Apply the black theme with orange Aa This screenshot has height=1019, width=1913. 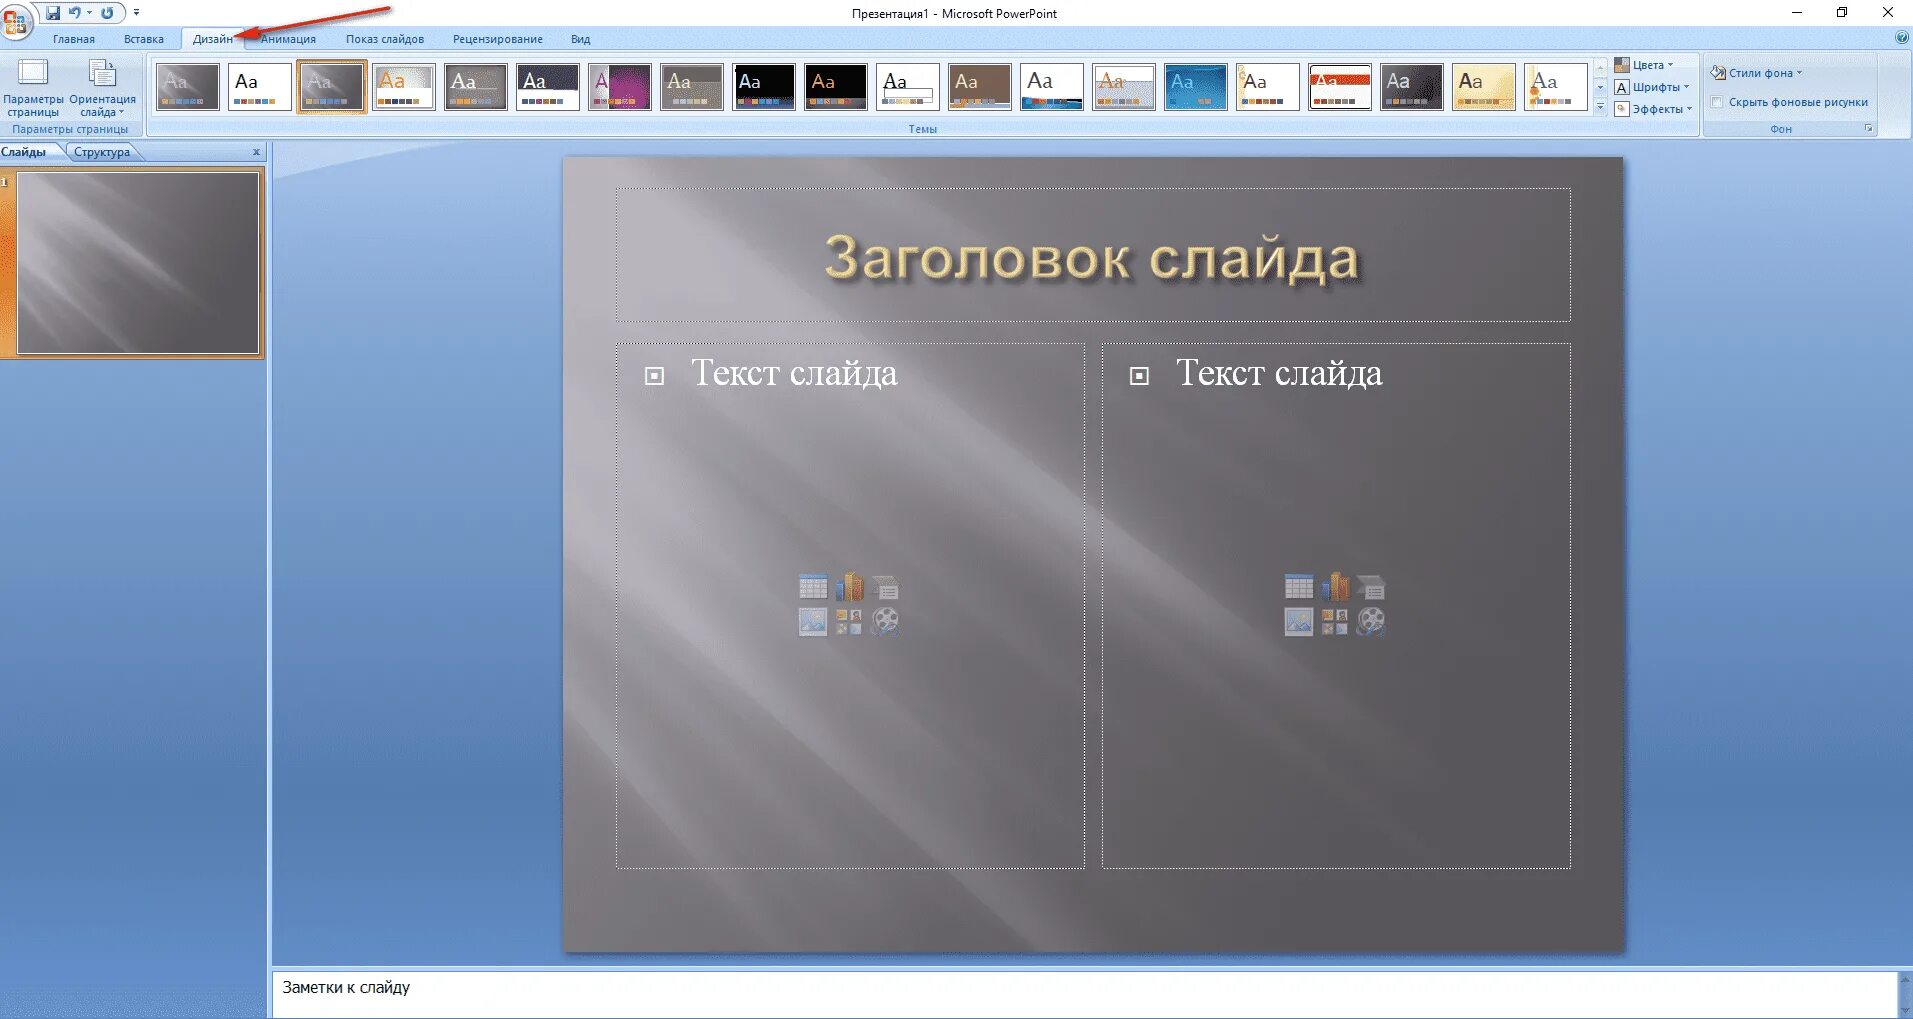click(836, 87)
